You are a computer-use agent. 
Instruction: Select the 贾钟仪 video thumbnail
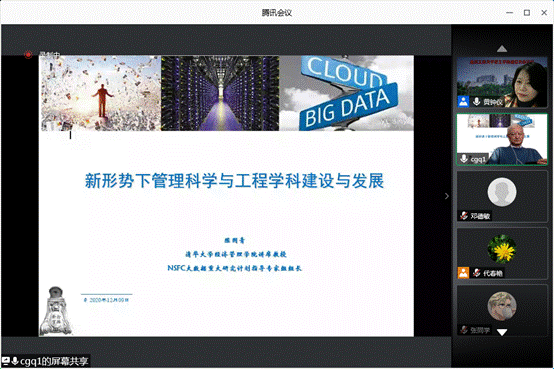(x=502, y=82)
